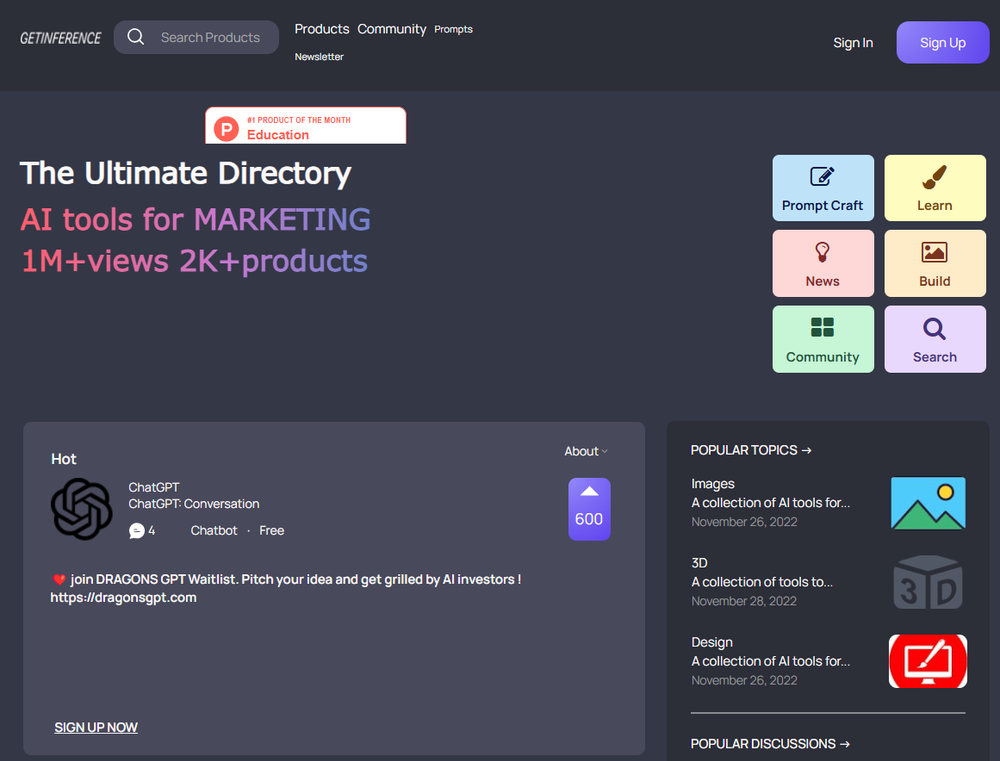Expand the About dropdown
Screen dimensions: 1000x761
[x=585, y=451]
